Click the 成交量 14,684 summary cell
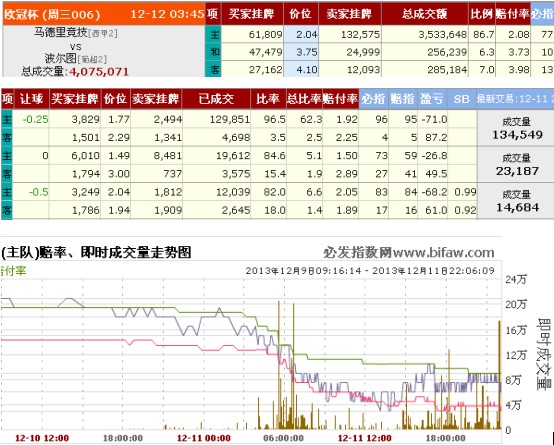 pos(517,201)
